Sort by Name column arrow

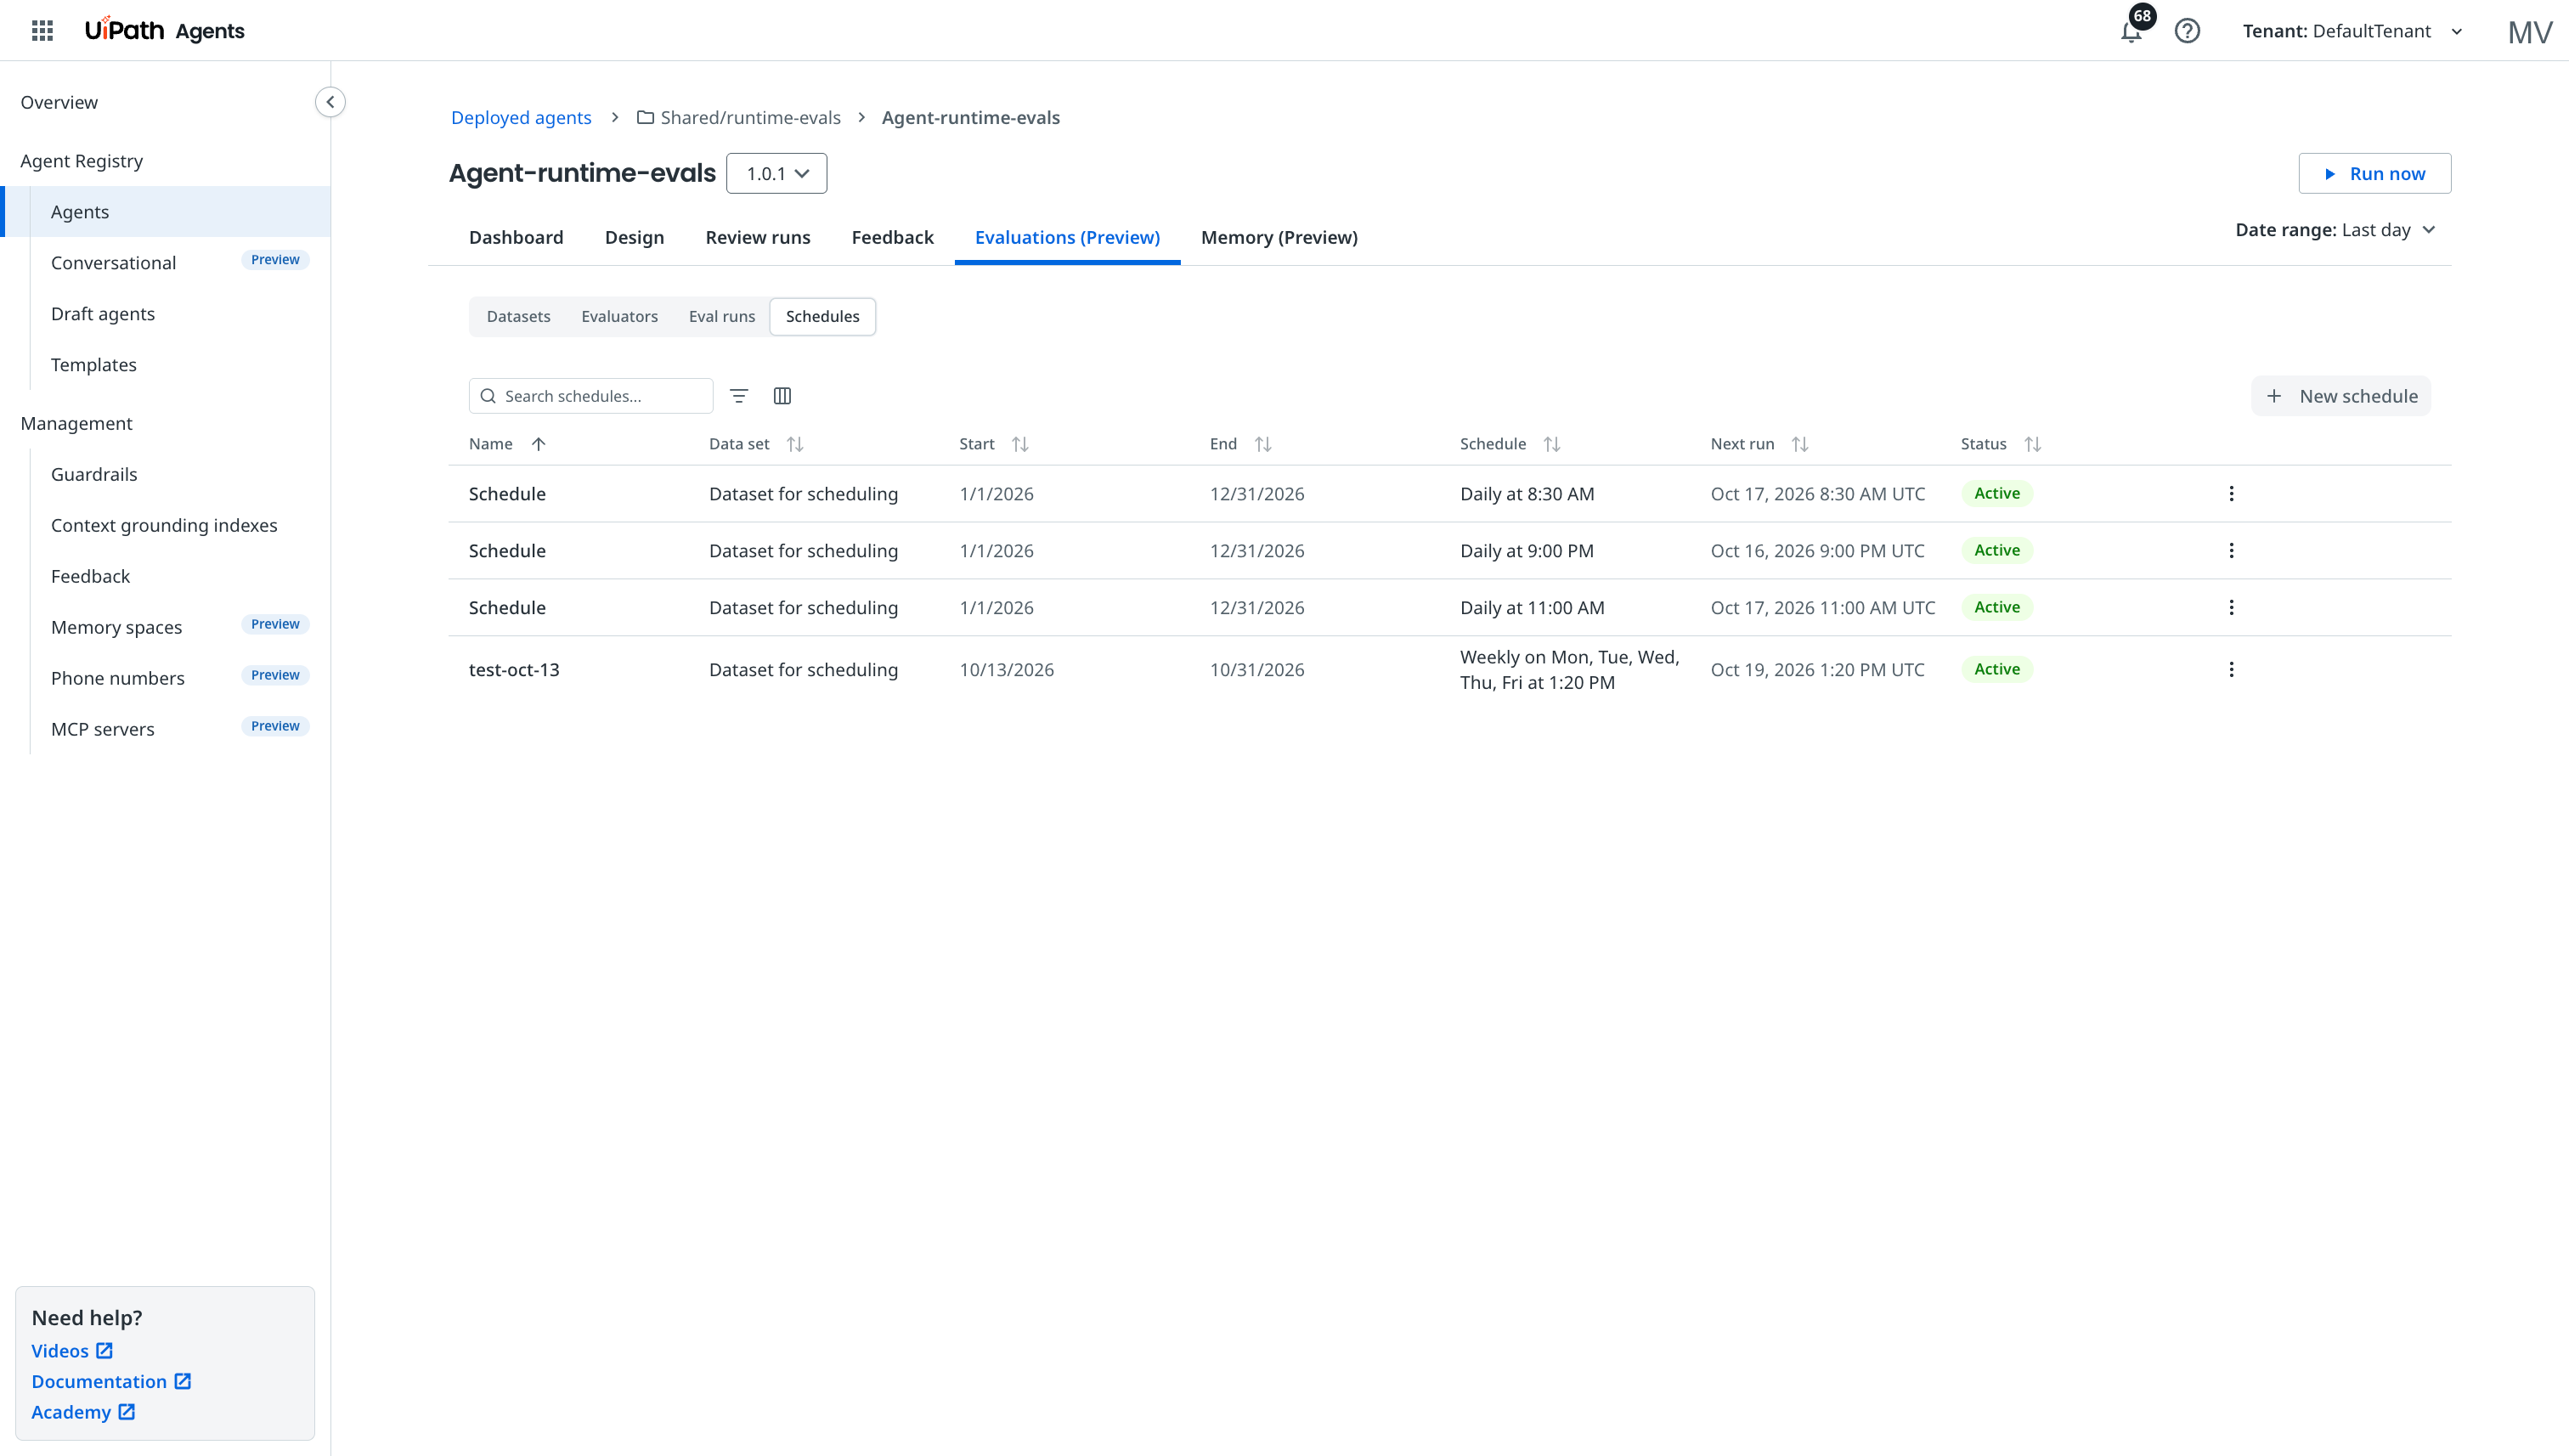tap(538, 444)
